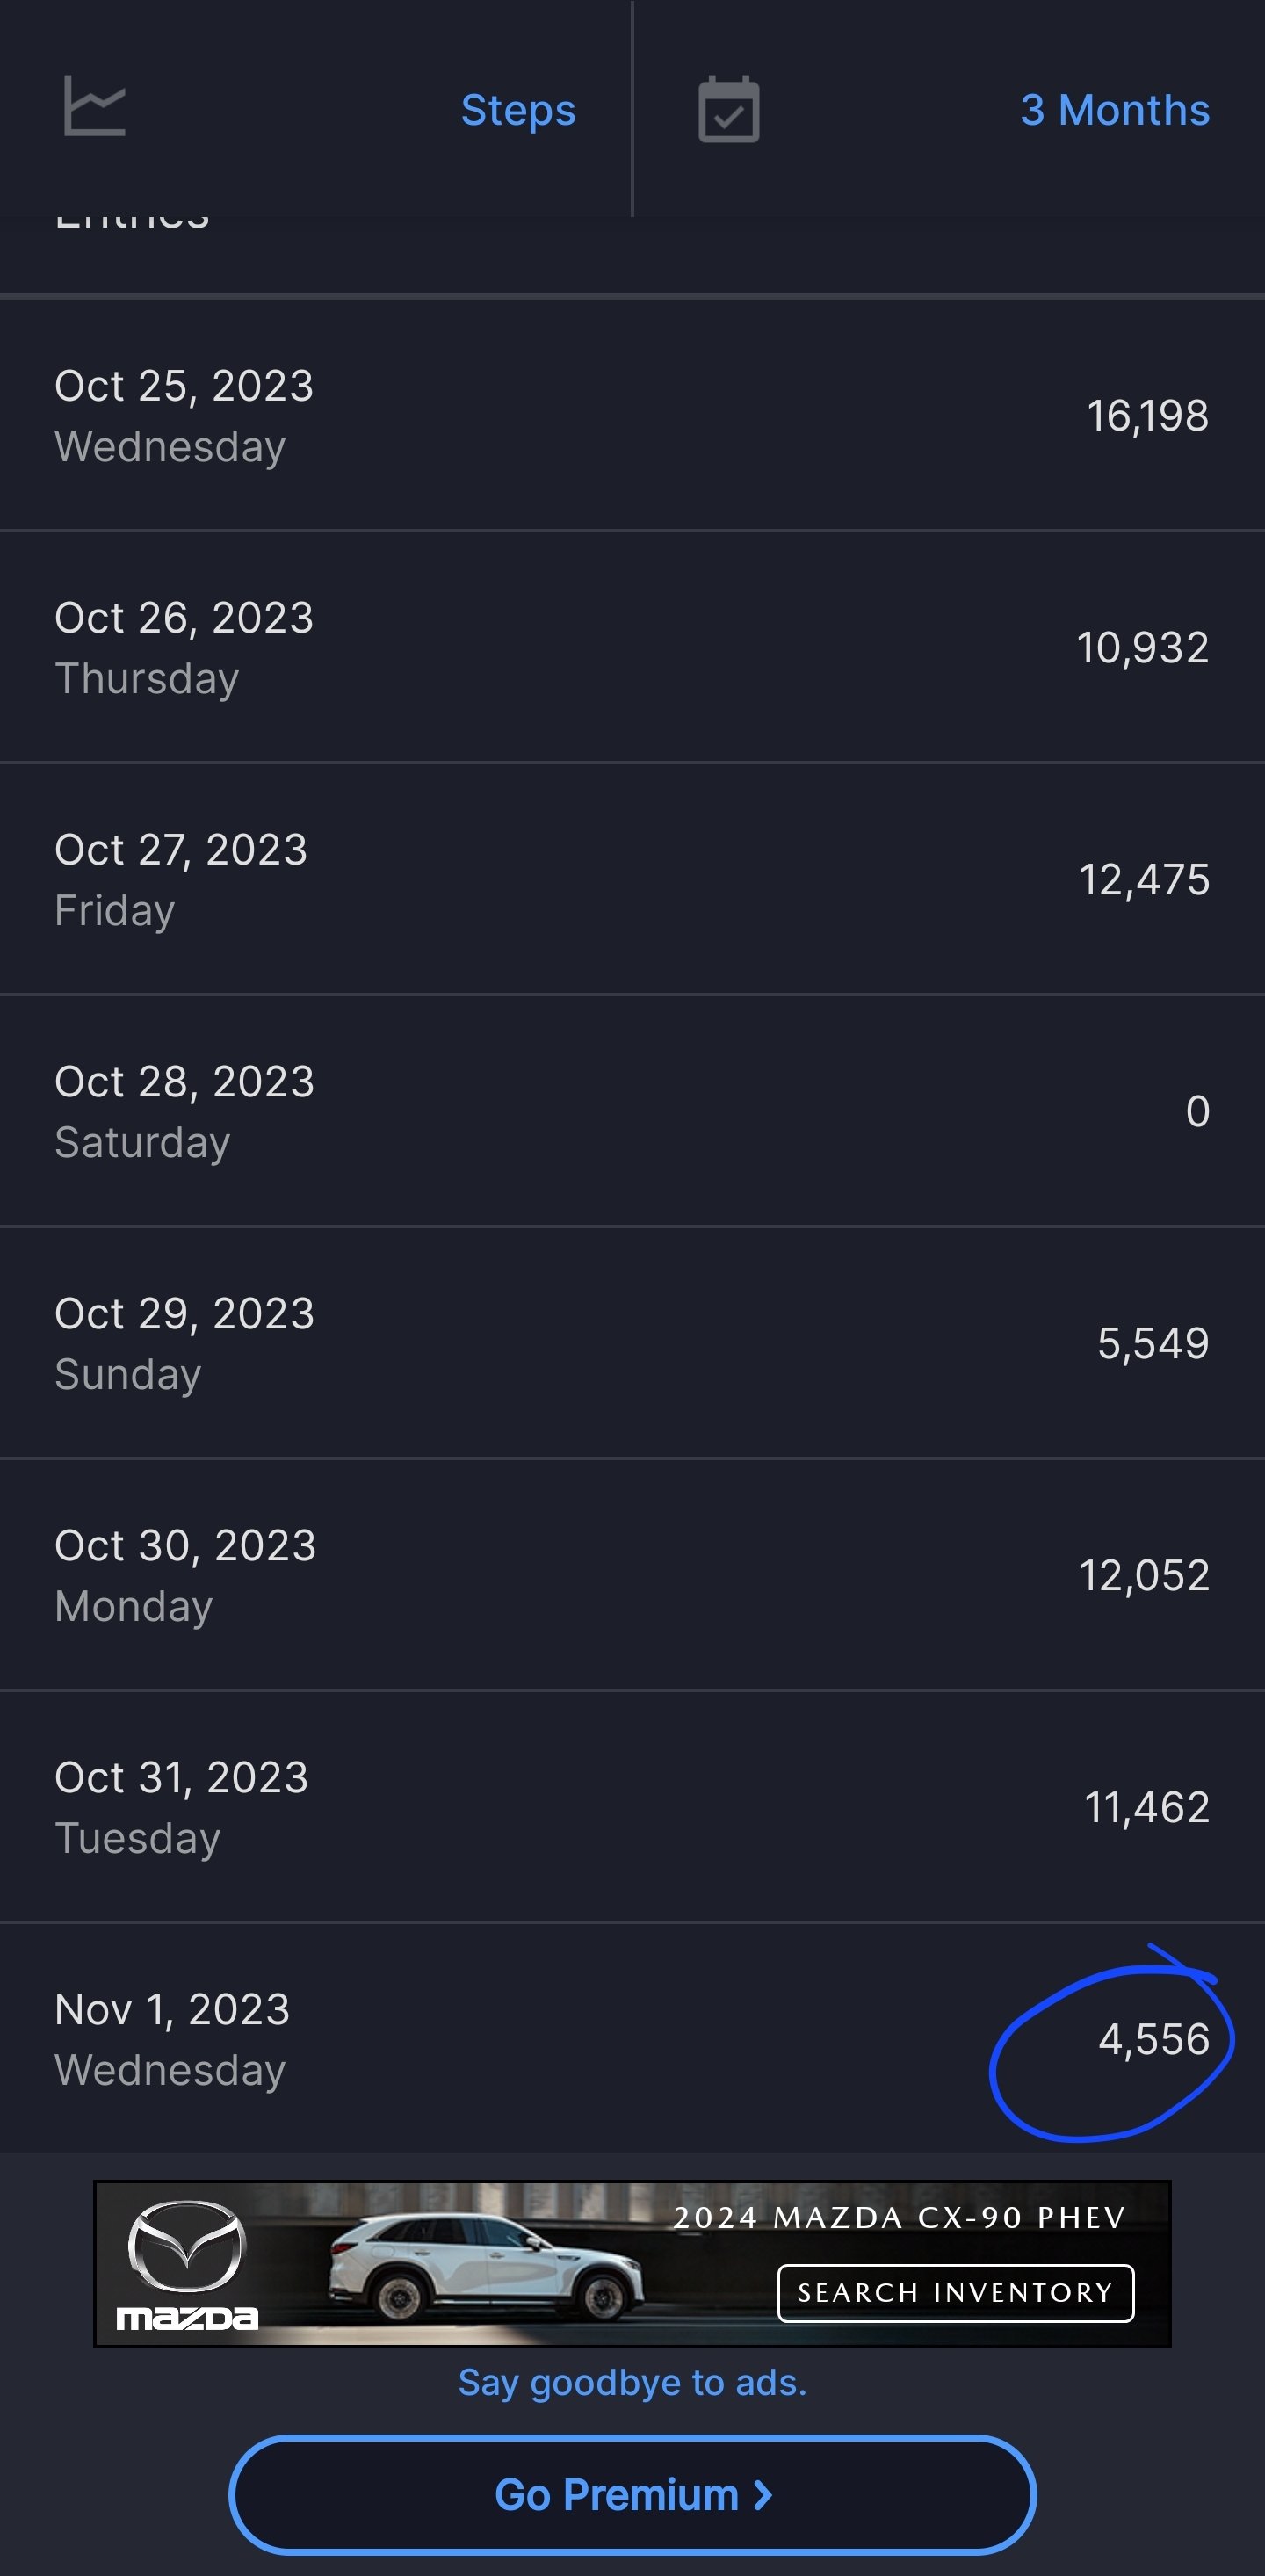Open the Oct 26, 2023 Thursday entry
The width and height of the screenshot is (1265, 2576).
(x=632, y=647)
